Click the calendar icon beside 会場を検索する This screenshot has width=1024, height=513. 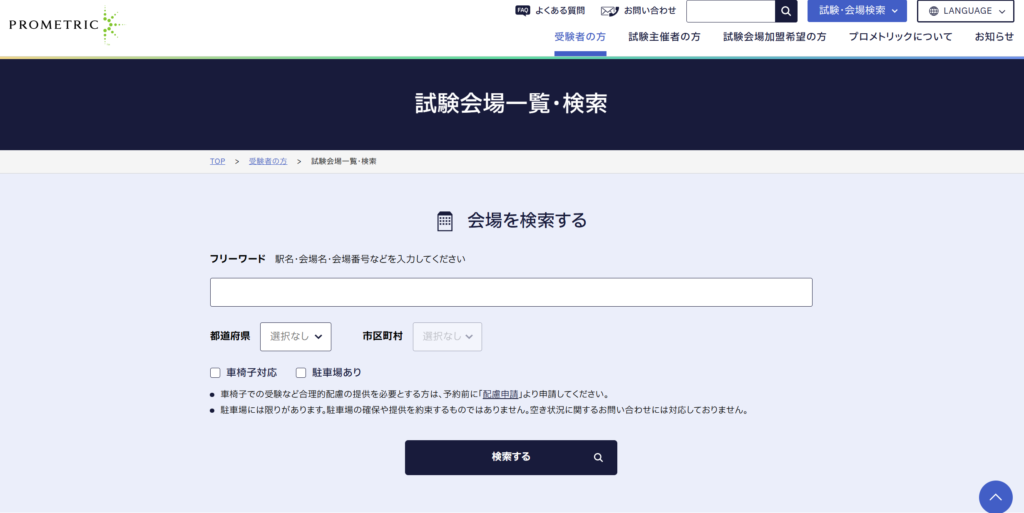[x=445, y=221]
